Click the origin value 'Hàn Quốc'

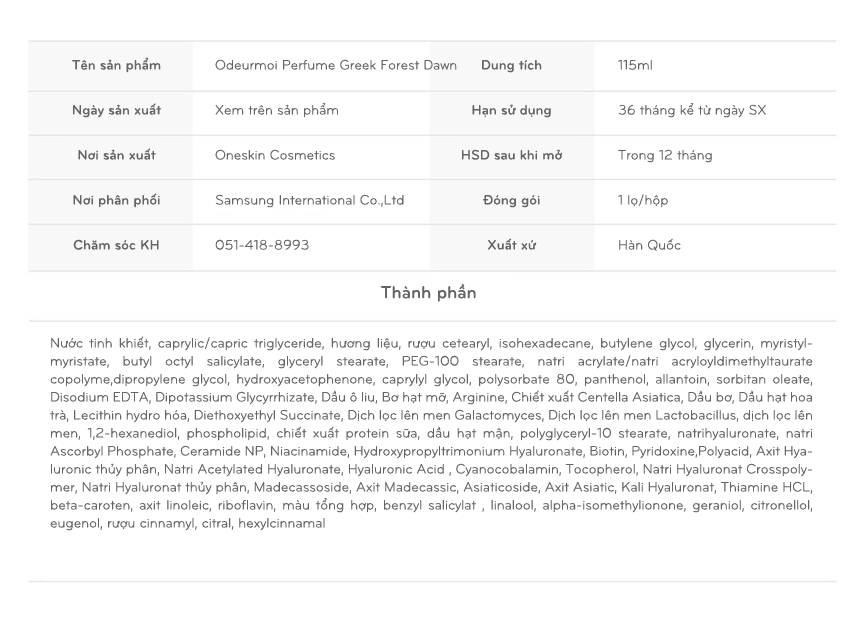tap(649, 246)
